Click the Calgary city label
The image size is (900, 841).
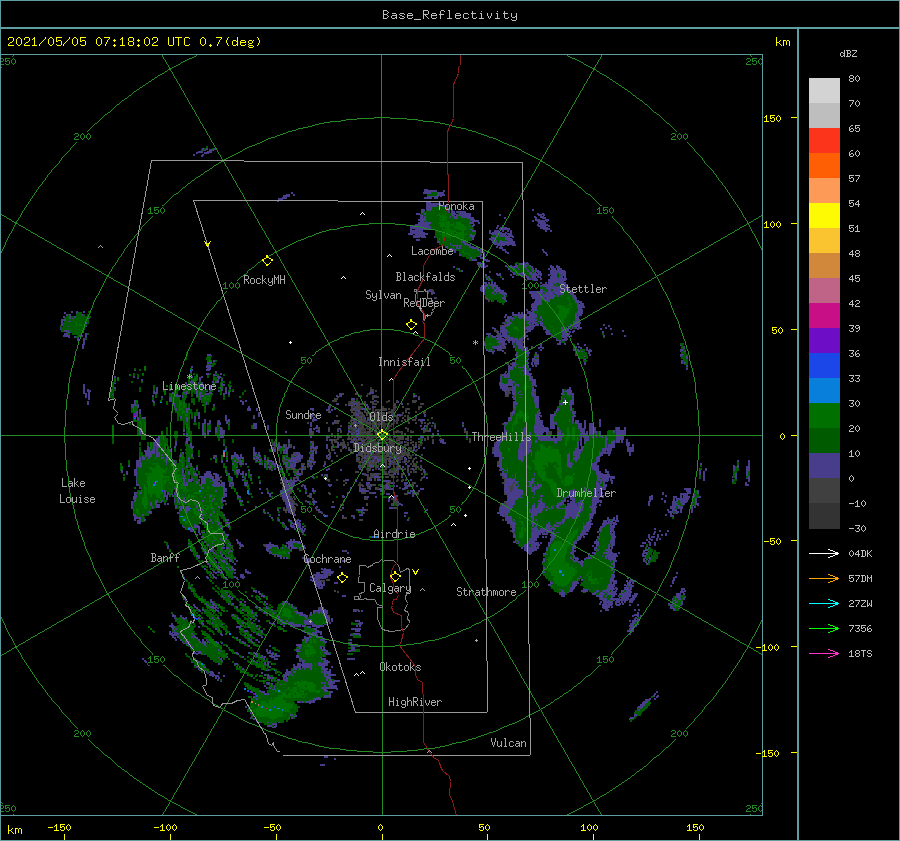click(x=390, y=588)
